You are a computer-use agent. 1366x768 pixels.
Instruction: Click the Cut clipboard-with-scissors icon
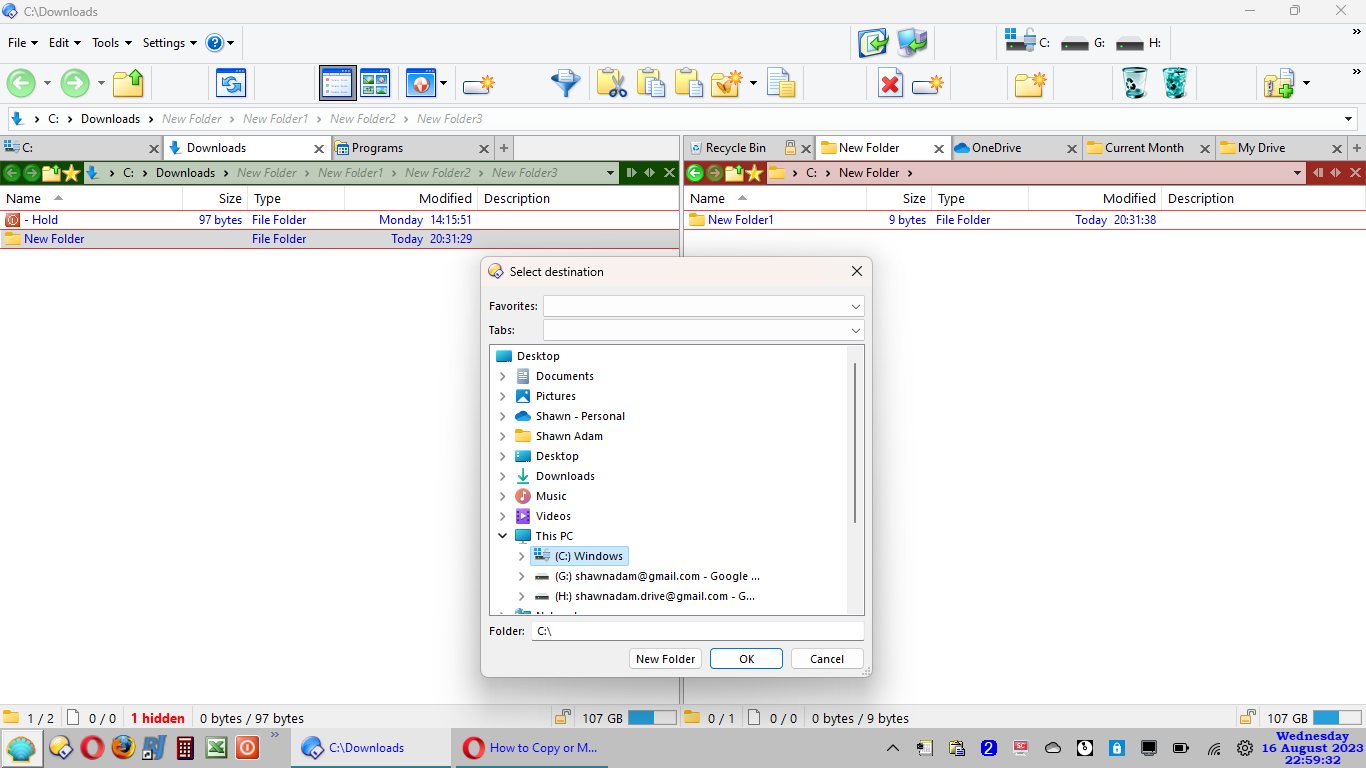point(611,83)
